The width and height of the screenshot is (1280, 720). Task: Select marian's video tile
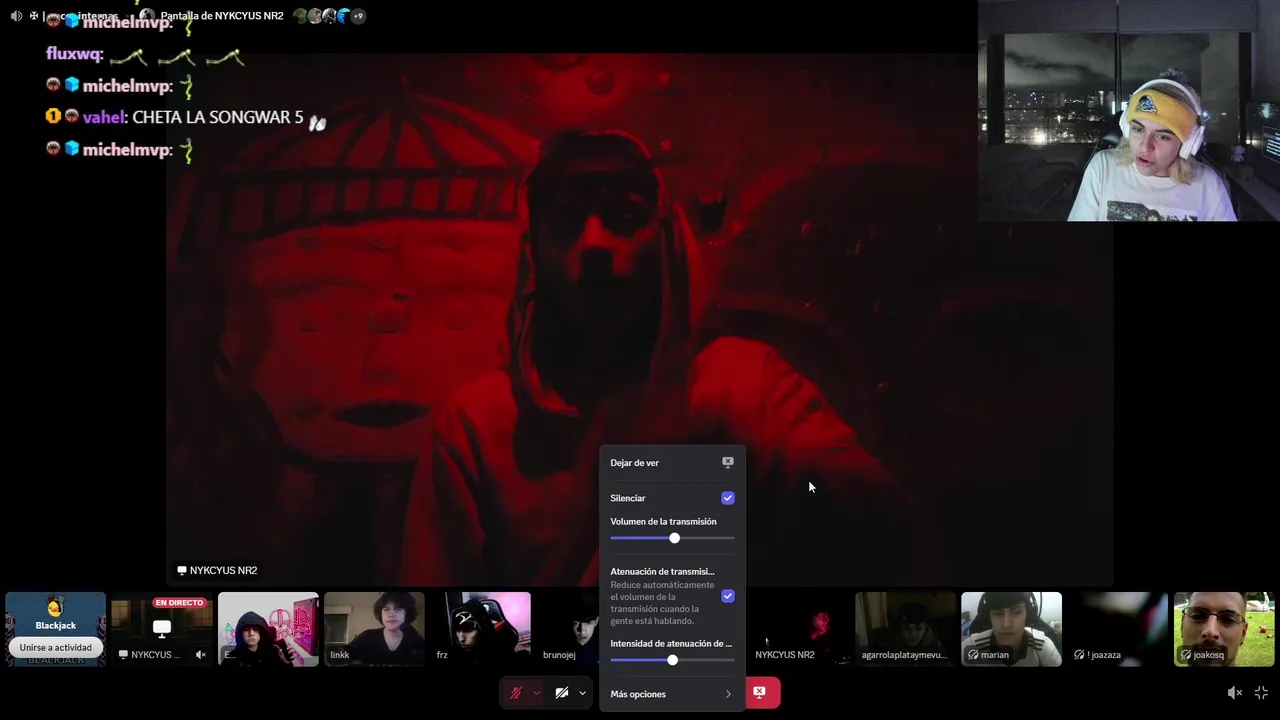[x=1011, y=629]
